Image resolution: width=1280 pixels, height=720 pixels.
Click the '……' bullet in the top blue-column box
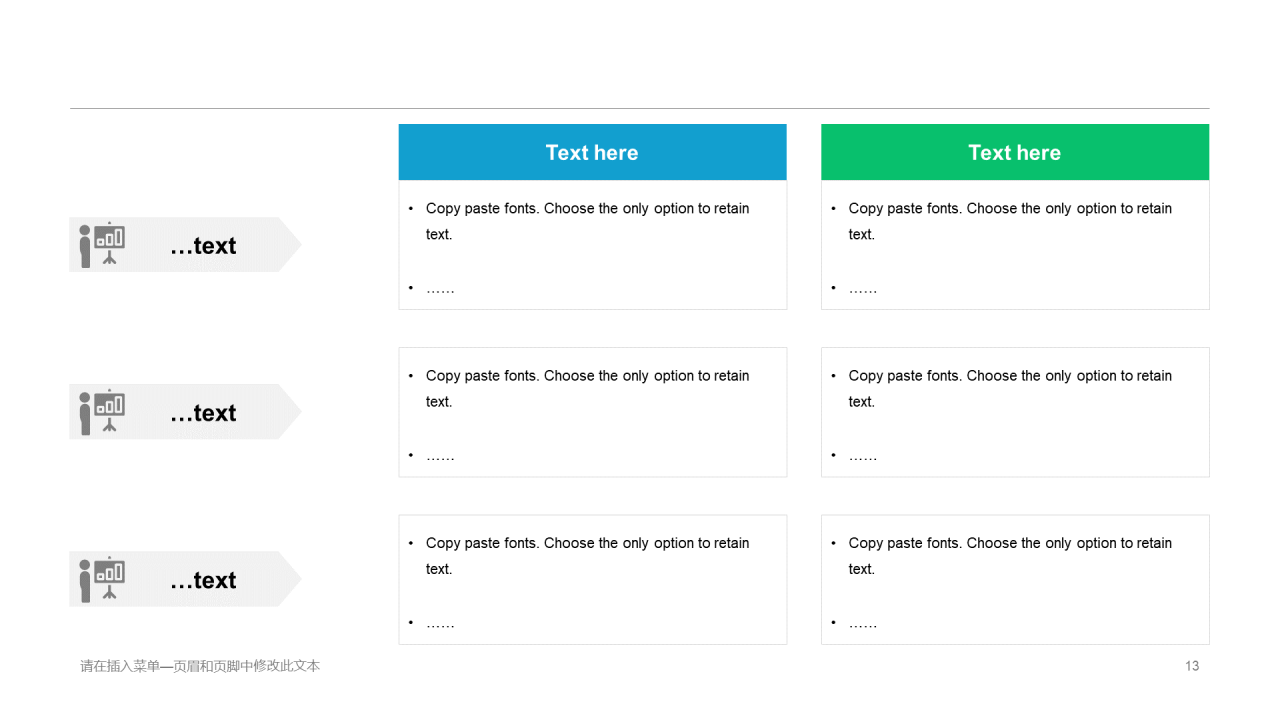tap(440, 289)
